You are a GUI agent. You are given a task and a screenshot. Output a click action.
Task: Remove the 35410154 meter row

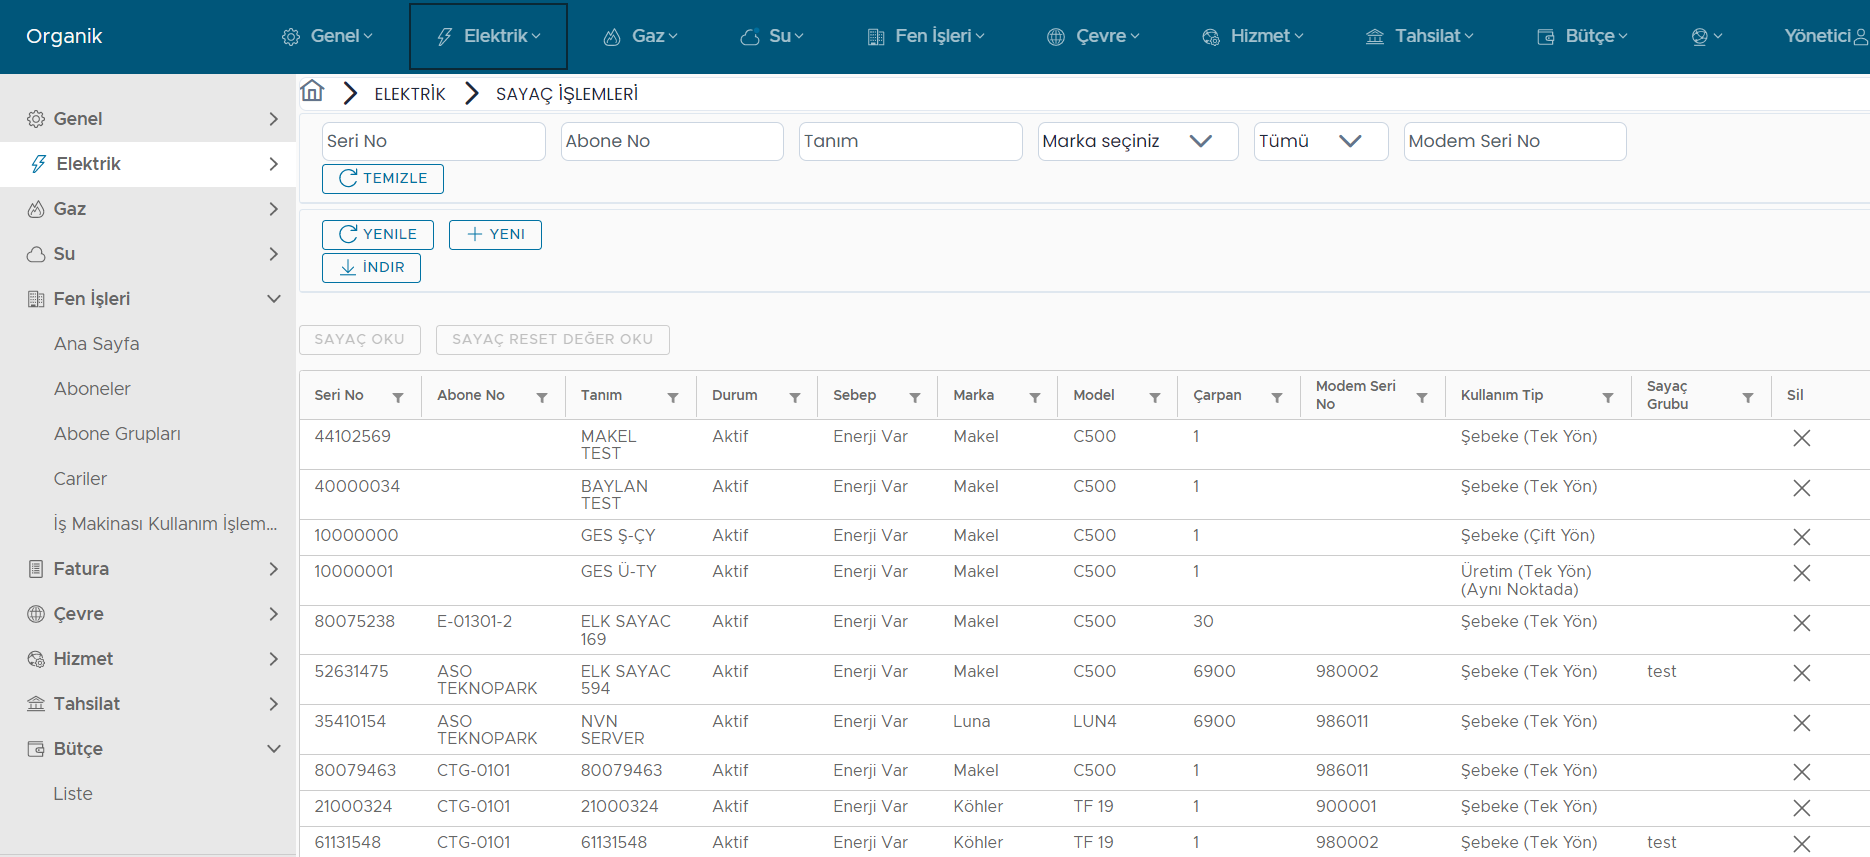tap(1801, 723)
